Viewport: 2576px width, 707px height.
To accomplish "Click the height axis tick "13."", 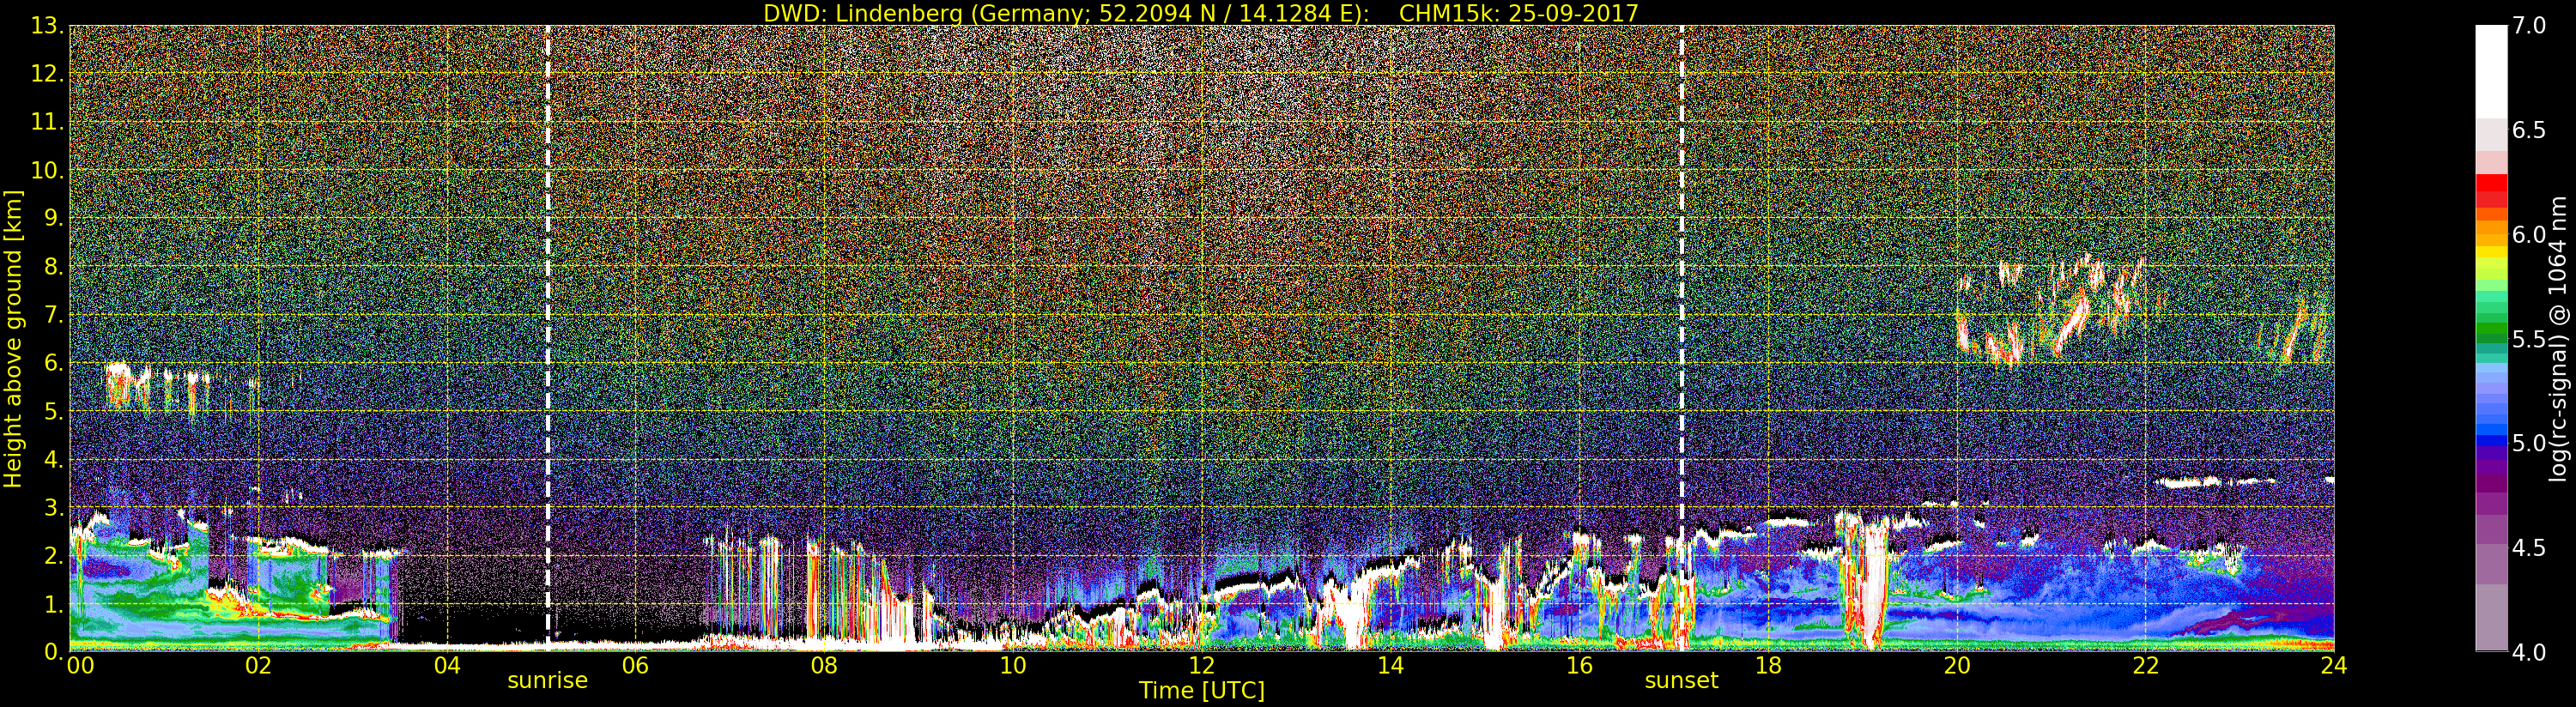I will 48,26.
